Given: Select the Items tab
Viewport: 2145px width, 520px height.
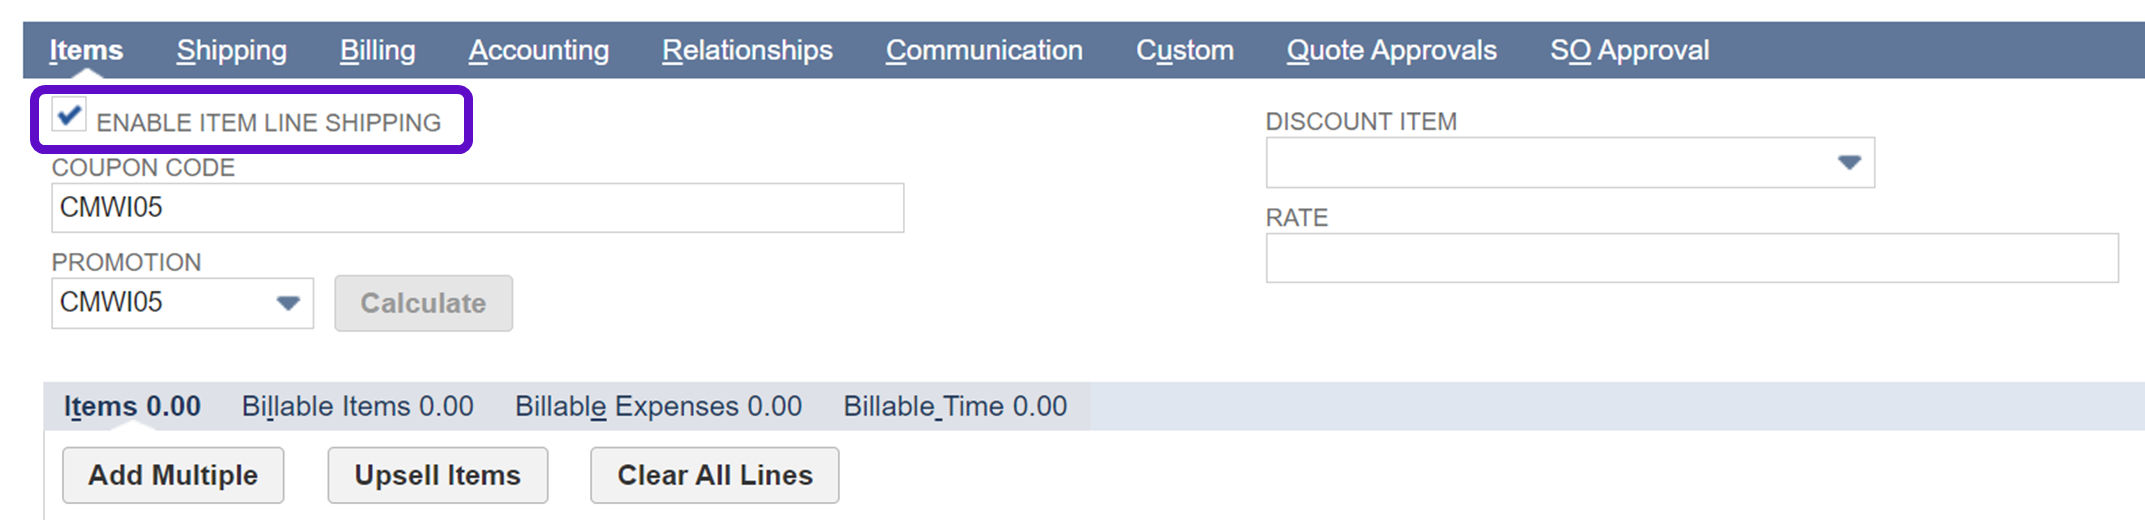Looking at the screenshot, I should pos(86,50).
